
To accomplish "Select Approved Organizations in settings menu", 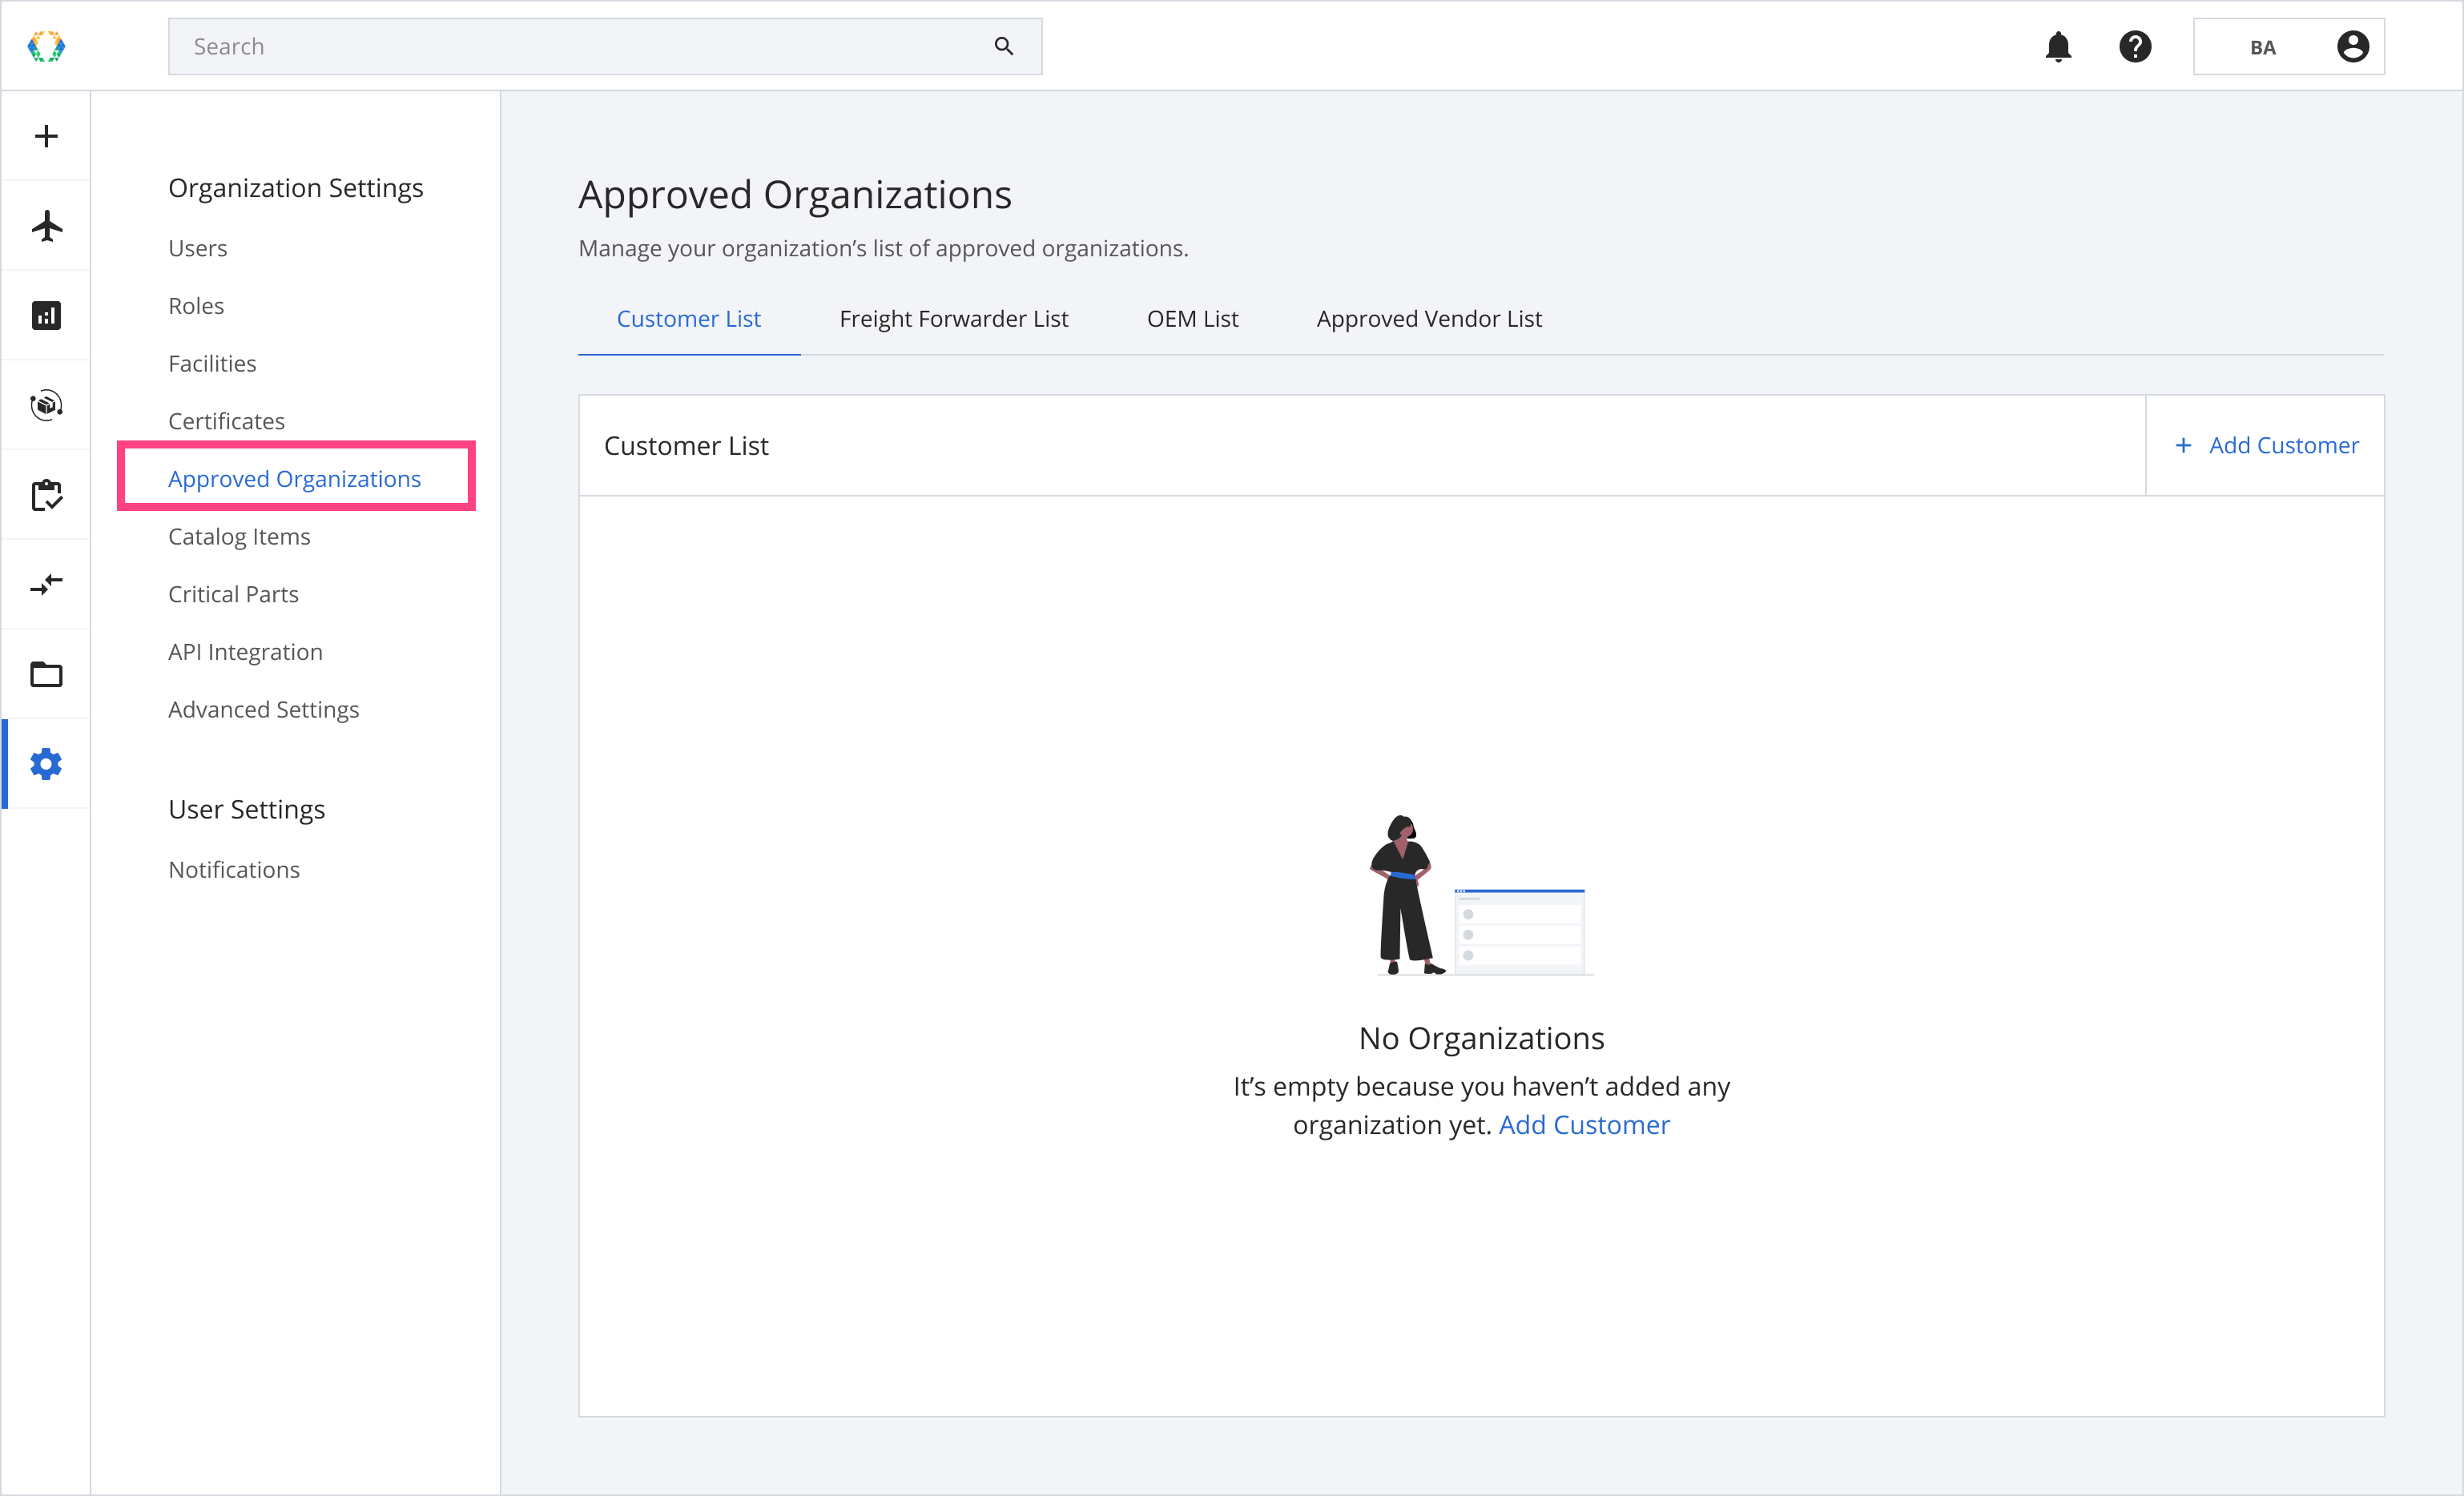I will coord(295,479).
